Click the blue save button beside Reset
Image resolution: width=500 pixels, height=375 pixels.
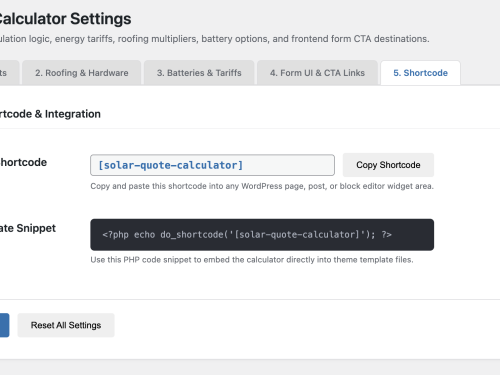(x=4, y=325)
